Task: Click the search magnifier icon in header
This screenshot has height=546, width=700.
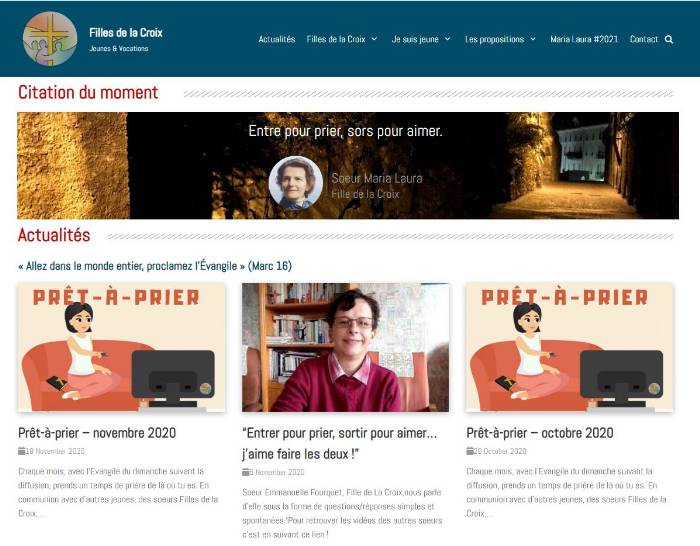Action: tap(668, 39)
